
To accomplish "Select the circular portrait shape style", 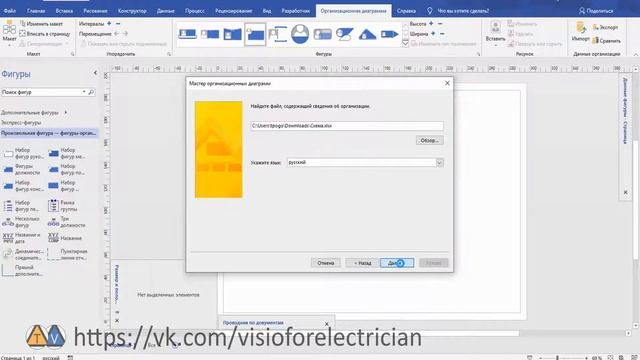I will pos(300,34).
